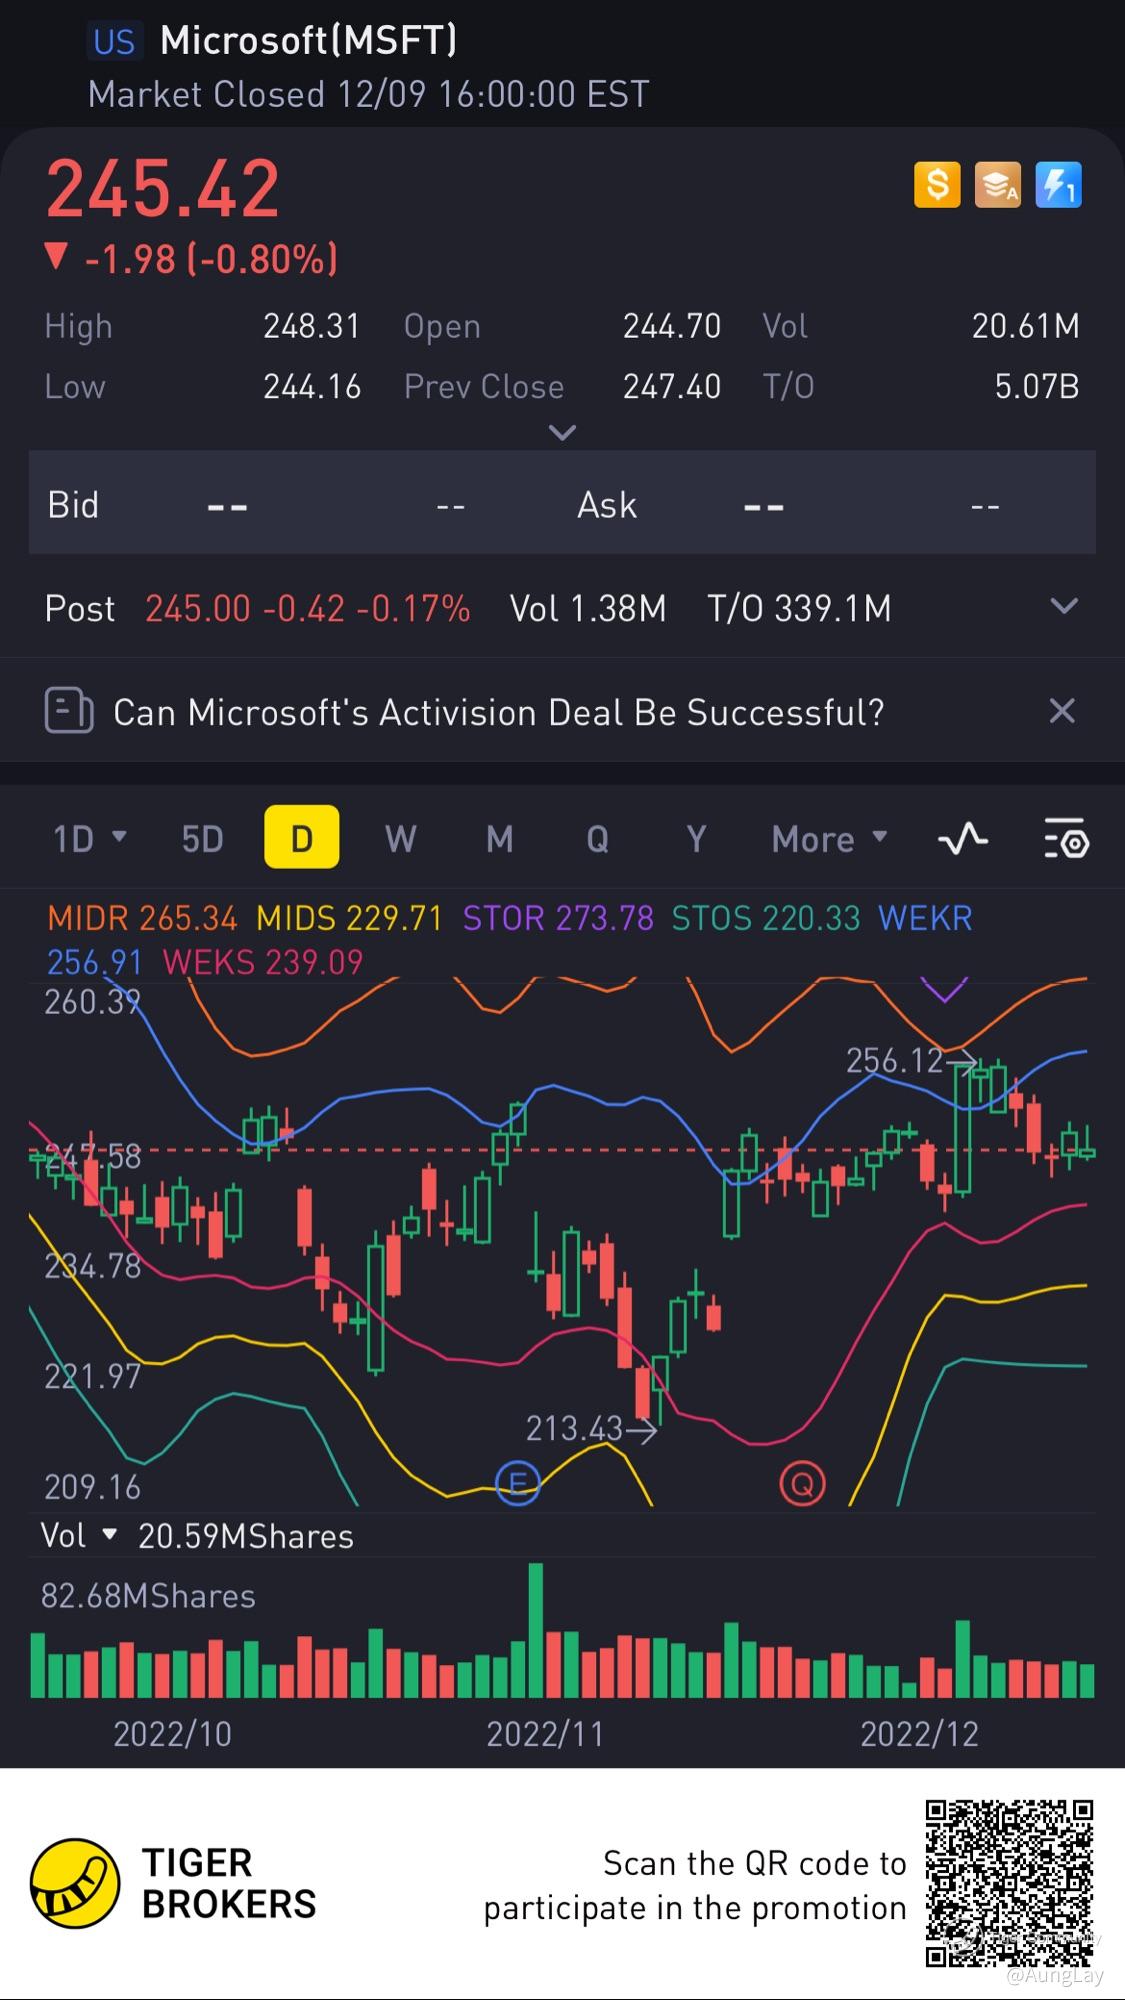Dismiss the Activision deal news banner

click(x=1062, y=711)
